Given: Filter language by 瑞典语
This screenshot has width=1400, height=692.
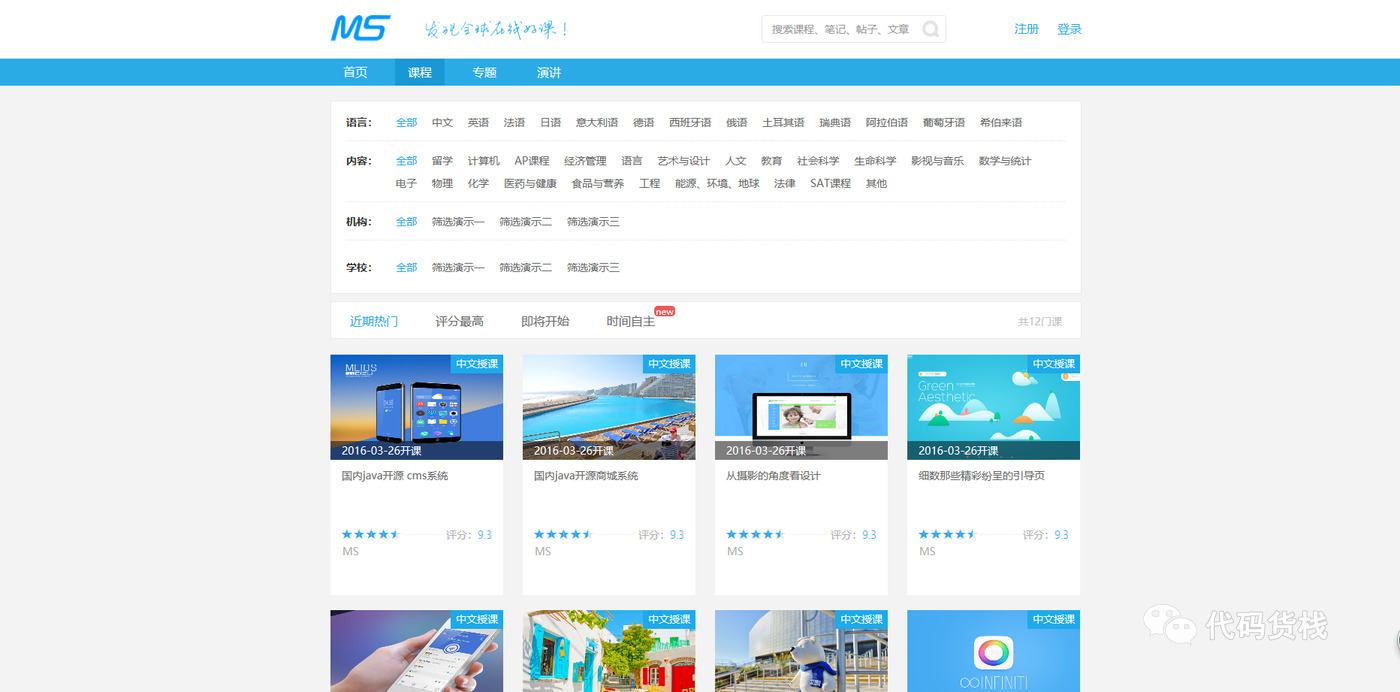Looking at the screenshot, I should tap(835, 122).
